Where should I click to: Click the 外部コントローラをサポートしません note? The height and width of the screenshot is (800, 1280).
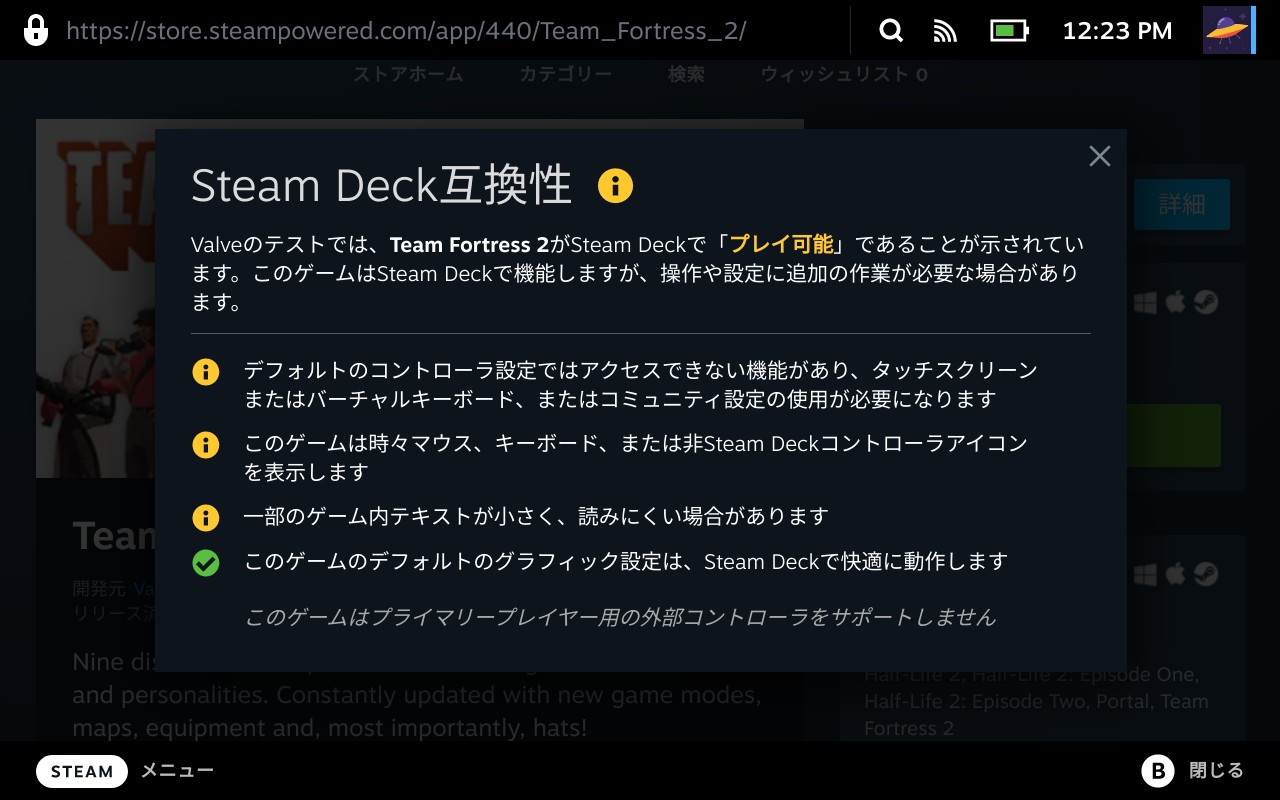pos(620,616)
